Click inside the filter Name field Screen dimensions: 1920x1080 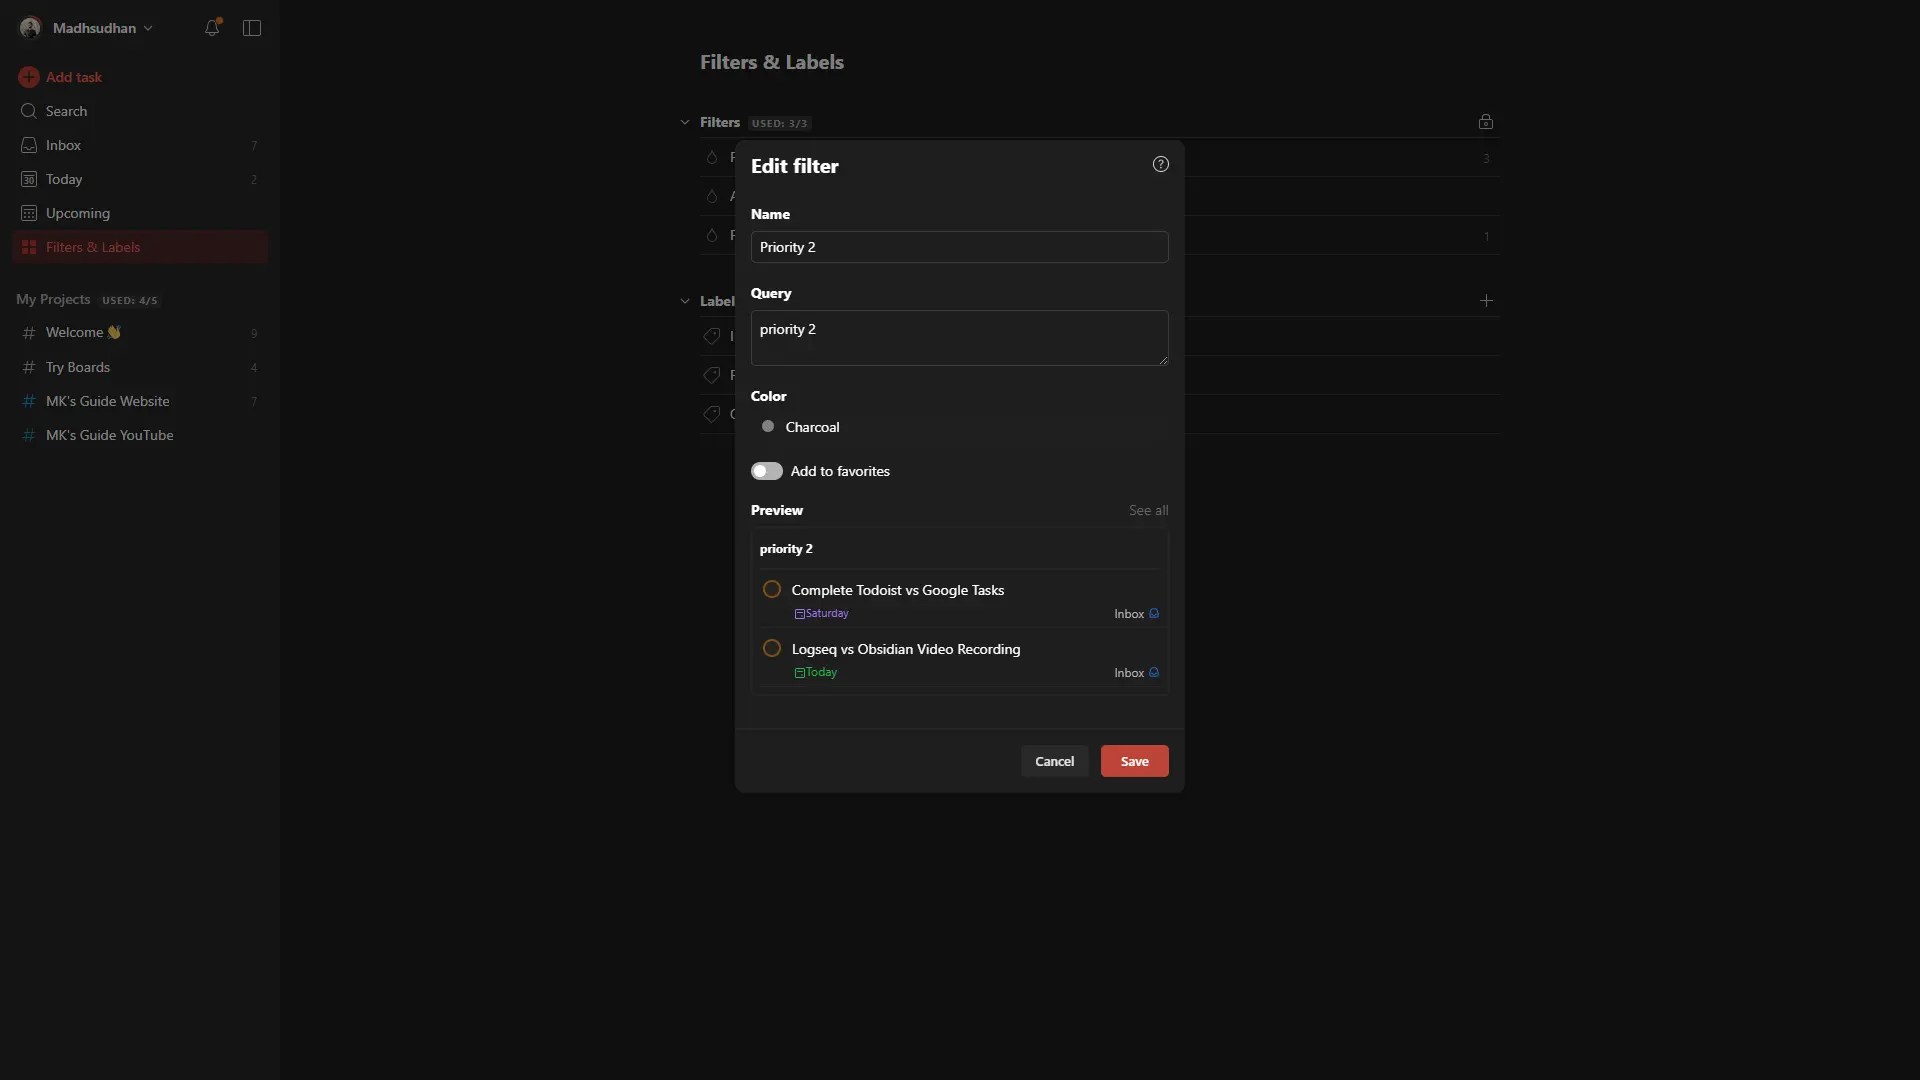[x=959, y=247]
